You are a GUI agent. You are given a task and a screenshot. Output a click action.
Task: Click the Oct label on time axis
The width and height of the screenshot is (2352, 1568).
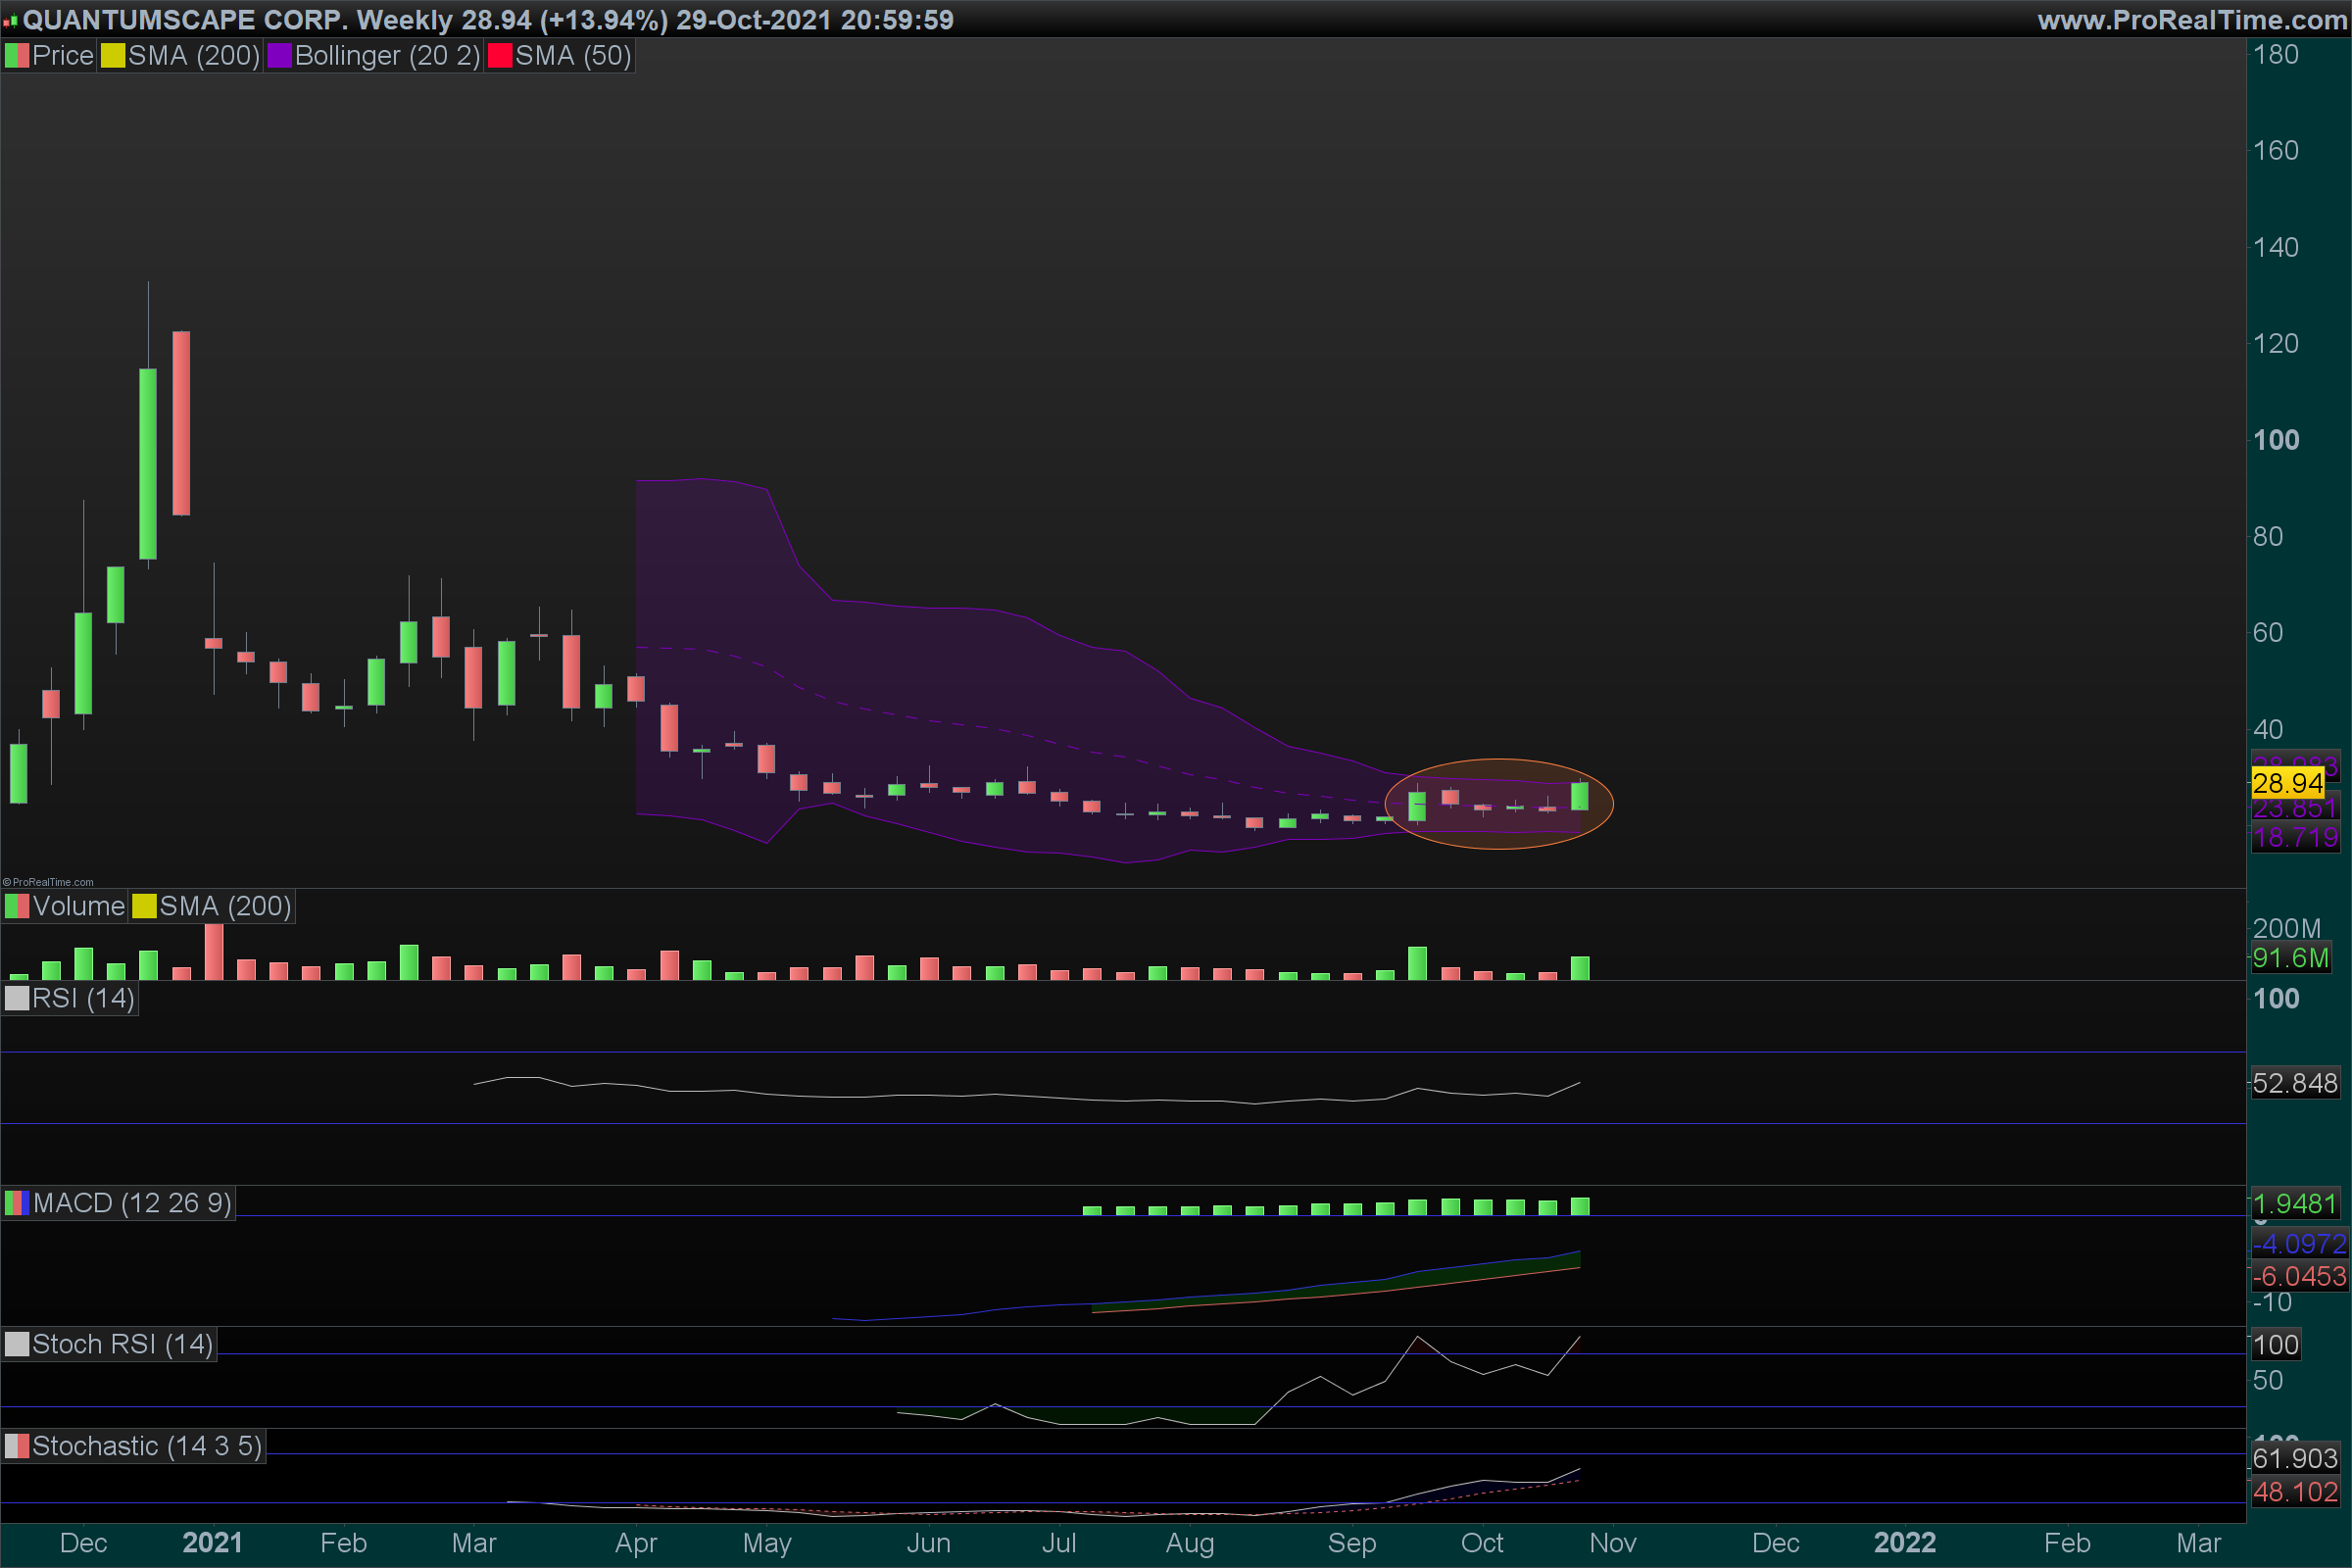pyautogui.click(x=1481, y=1543)
